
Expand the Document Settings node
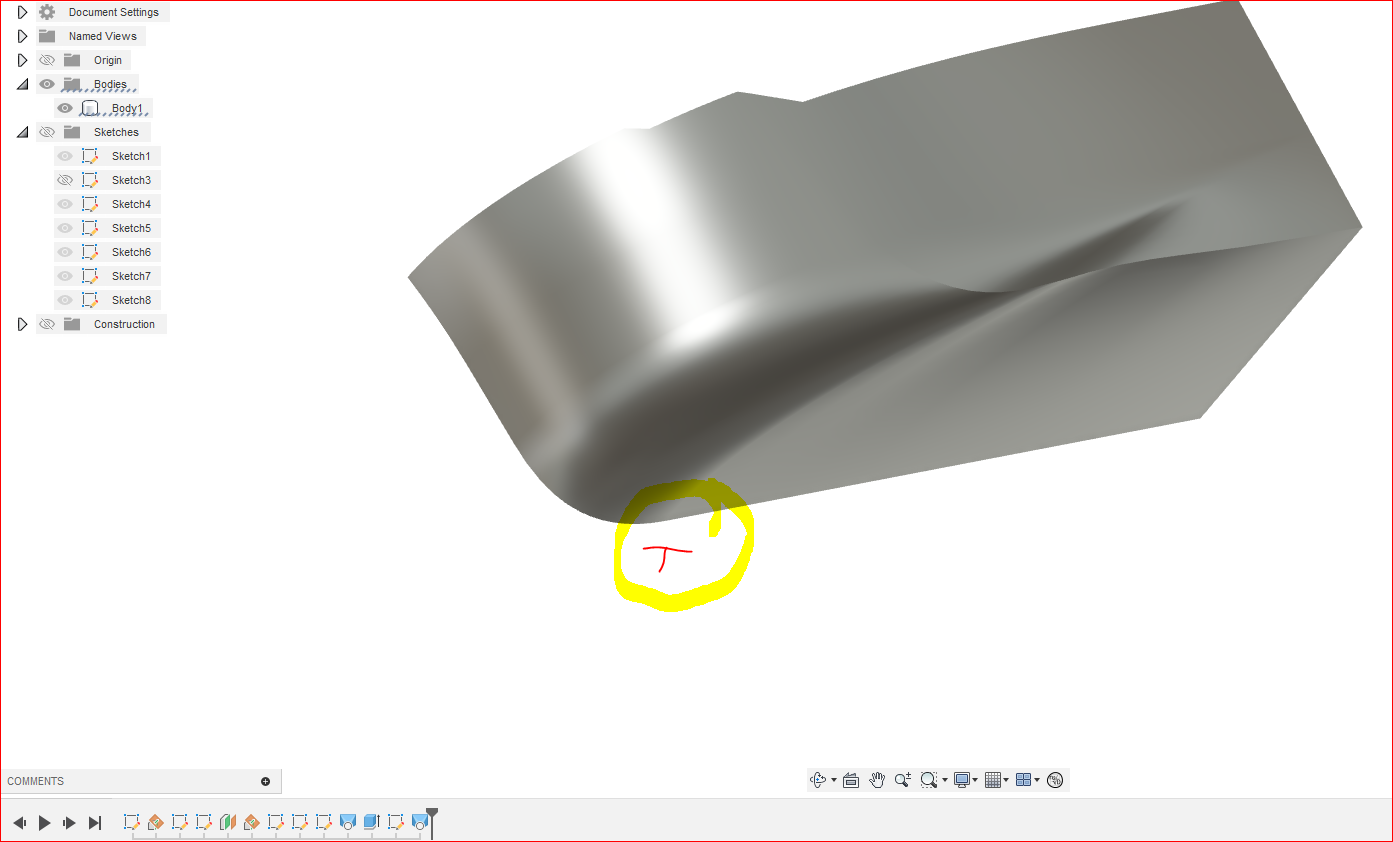tap(22, 11)
